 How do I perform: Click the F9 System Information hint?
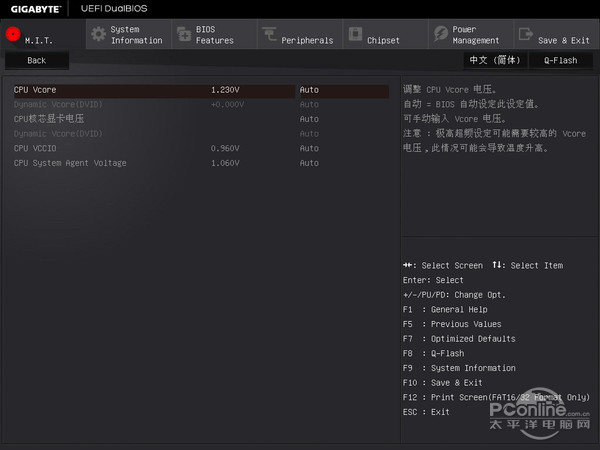click(459, 368)
